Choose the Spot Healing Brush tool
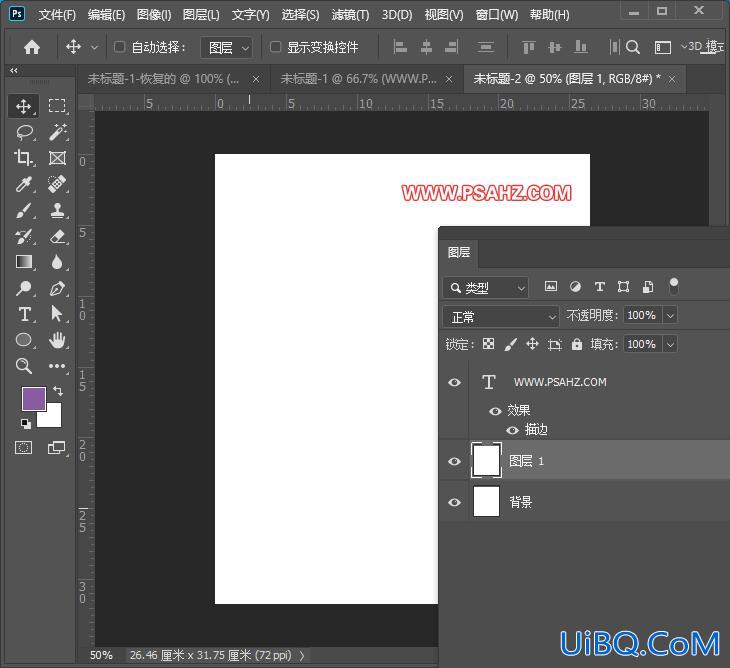 point(57,184)
